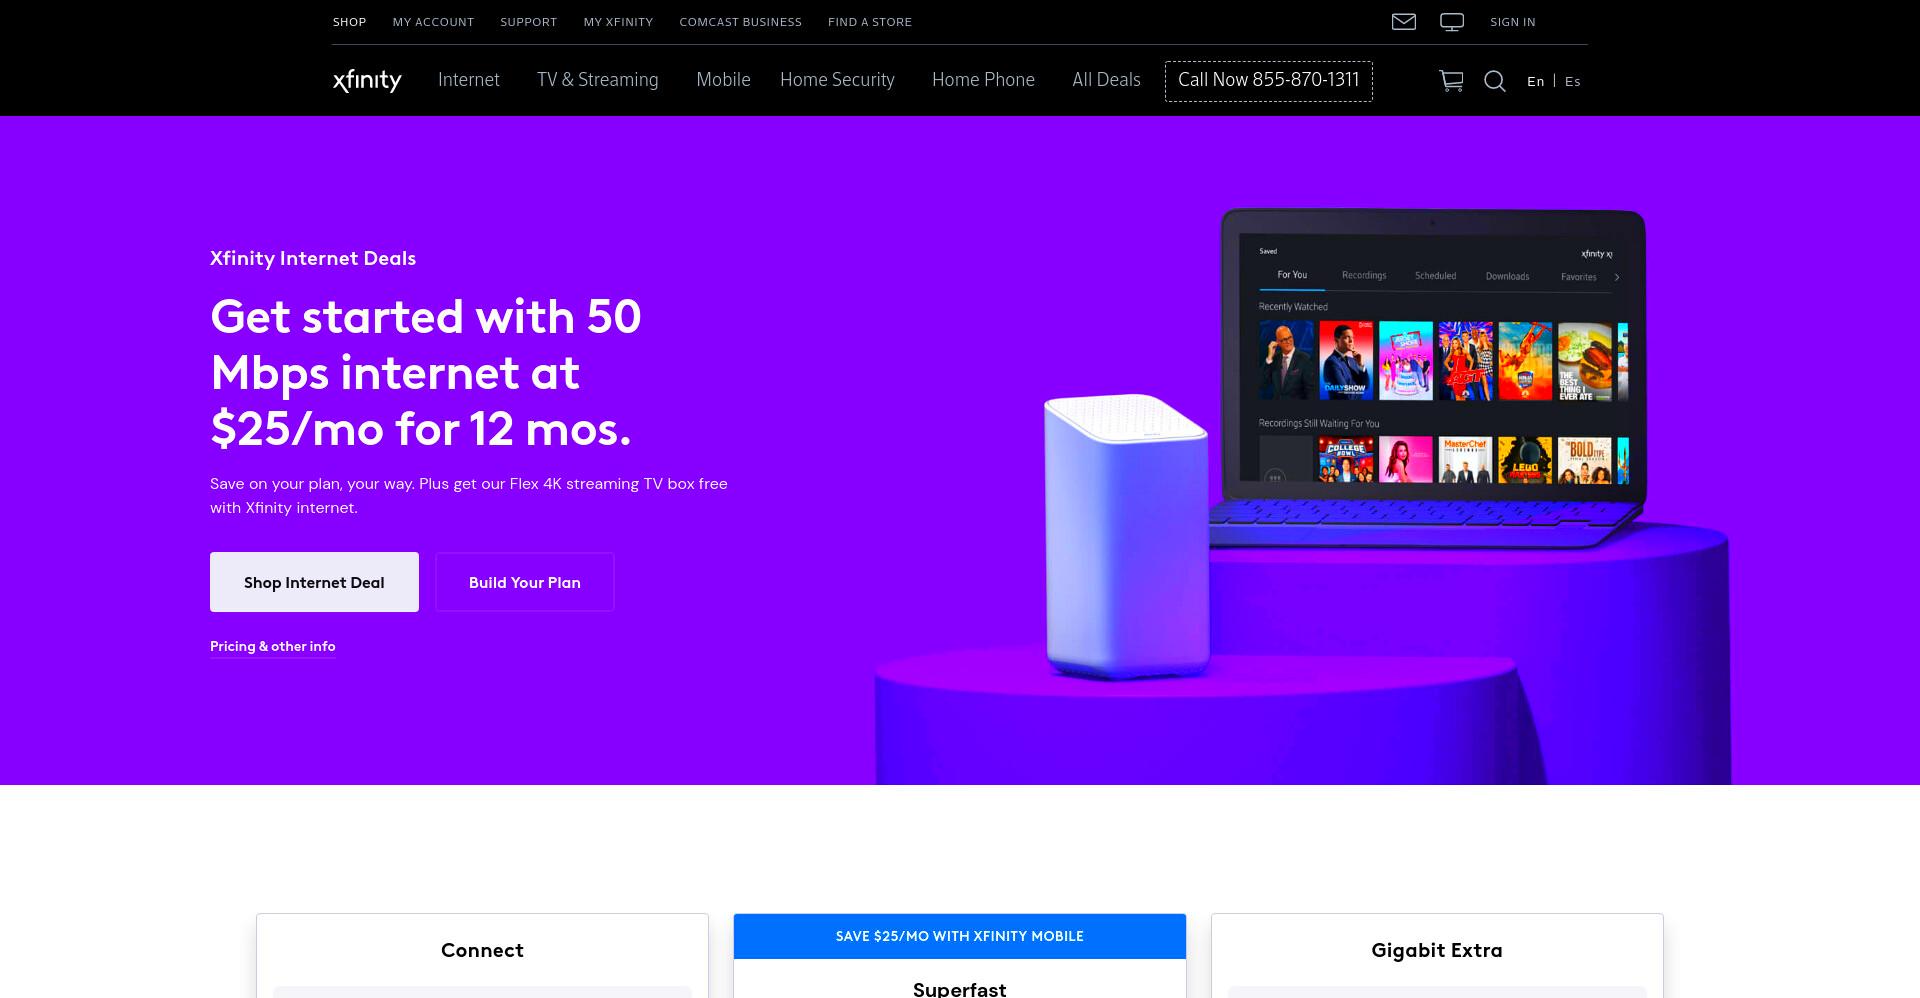Image resolution: width=1920 pixels, height=998 pixels.
Task: Open the Mobile menu
Action: [x=723, y=80]
